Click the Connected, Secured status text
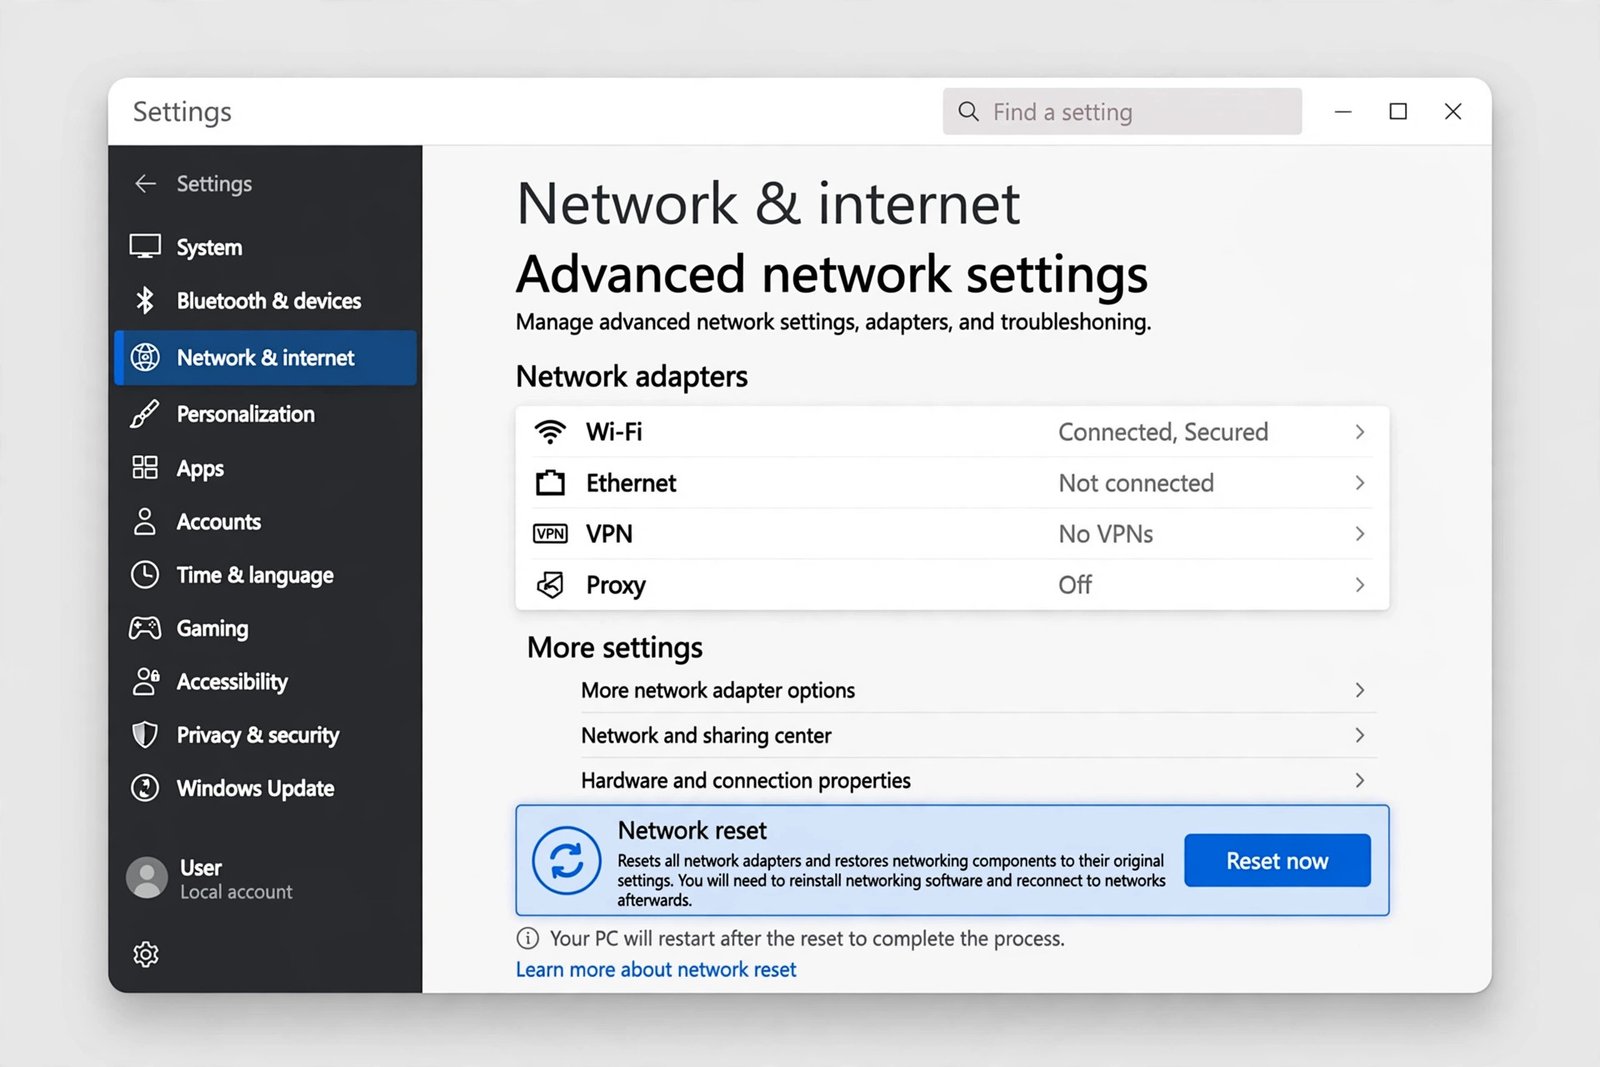Viewport: 1600px width, 1067px height. point(1163,432)
